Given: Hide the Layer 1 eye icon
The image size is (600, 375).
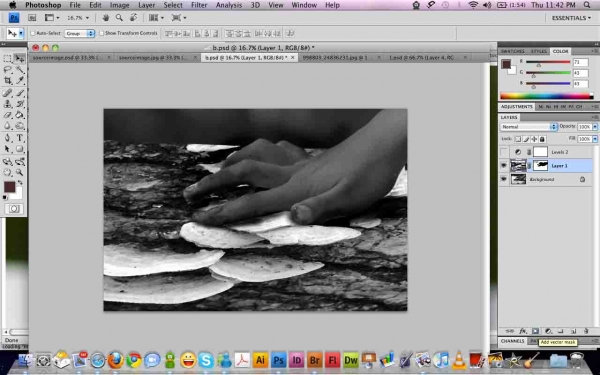Looking at the screenshot, I should pyautogui.click(x=504, y=166).
